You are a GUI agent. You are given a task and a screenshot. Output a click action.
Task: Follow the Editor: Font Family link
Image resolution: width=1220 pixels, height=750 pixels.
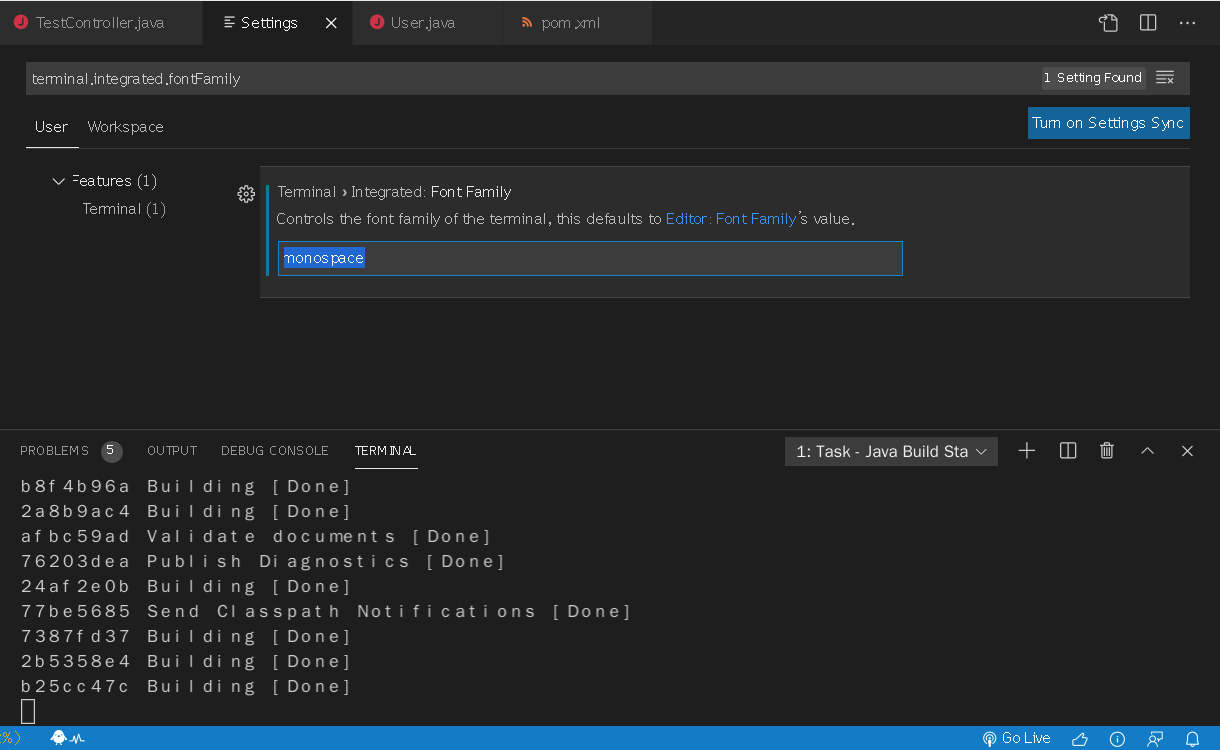731,219
